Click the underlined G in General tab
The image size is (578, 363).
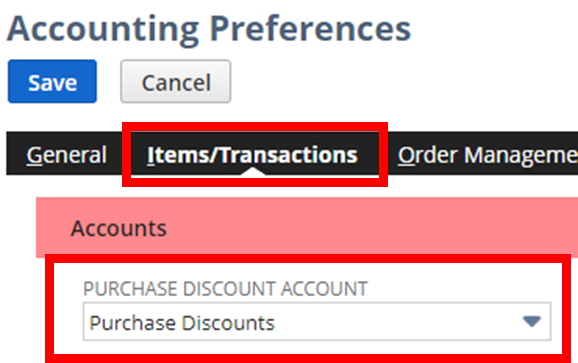35,155
